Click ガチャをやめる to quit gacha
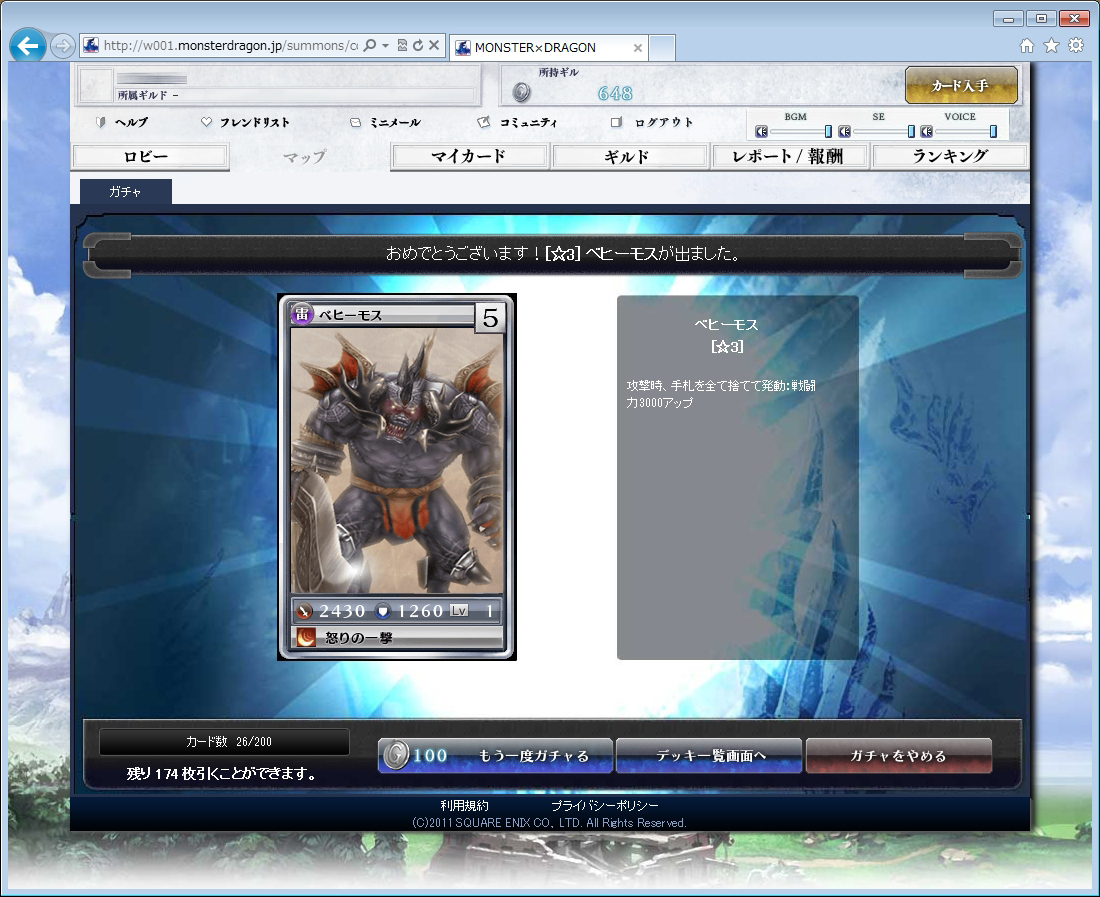 (899, 755)
